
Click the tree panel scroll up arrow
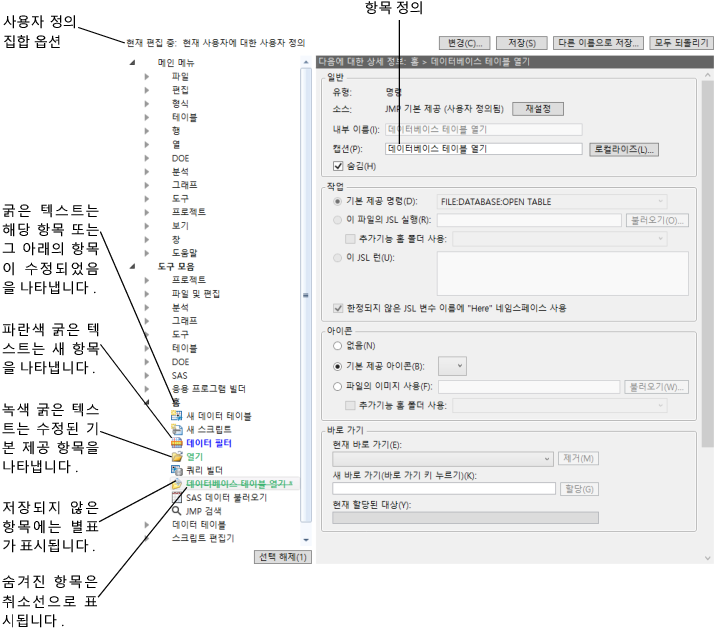click(x=306, y=62)
